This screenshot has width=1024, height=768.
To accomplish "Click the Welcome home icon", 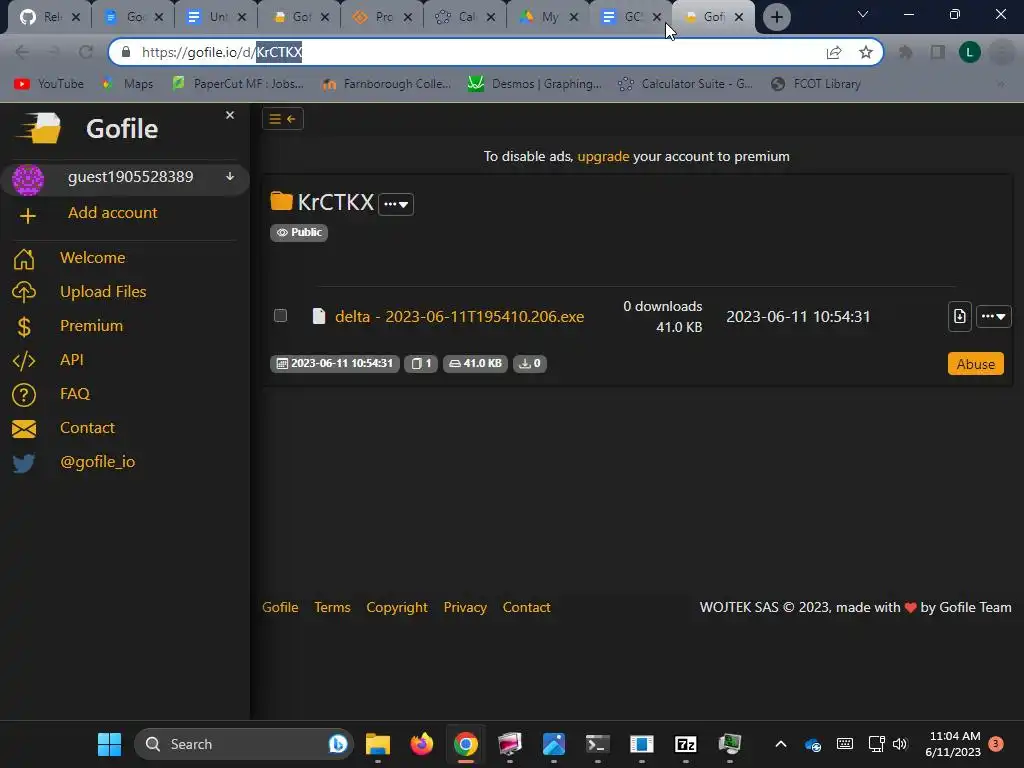I will coord(24,259).
